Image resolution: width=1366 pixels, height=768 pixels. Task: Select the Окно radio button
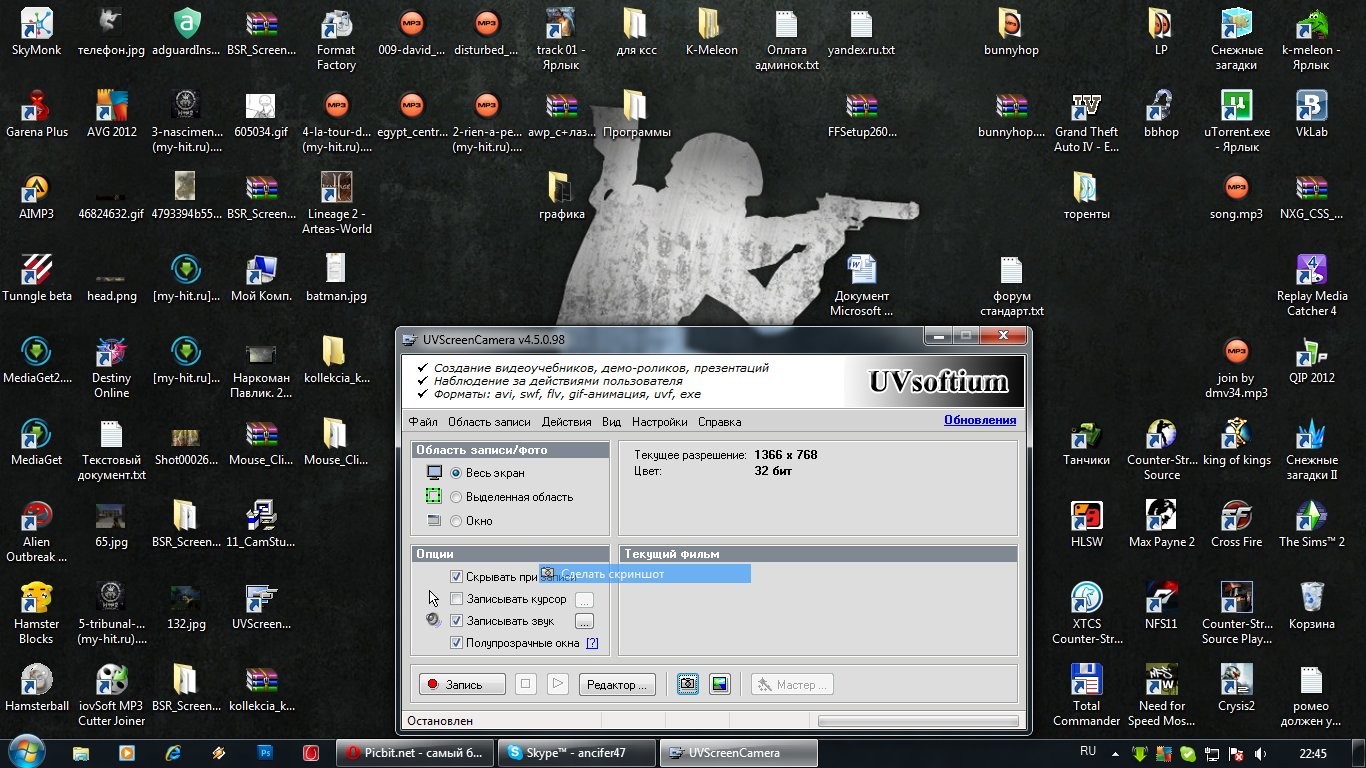[456, 521]
